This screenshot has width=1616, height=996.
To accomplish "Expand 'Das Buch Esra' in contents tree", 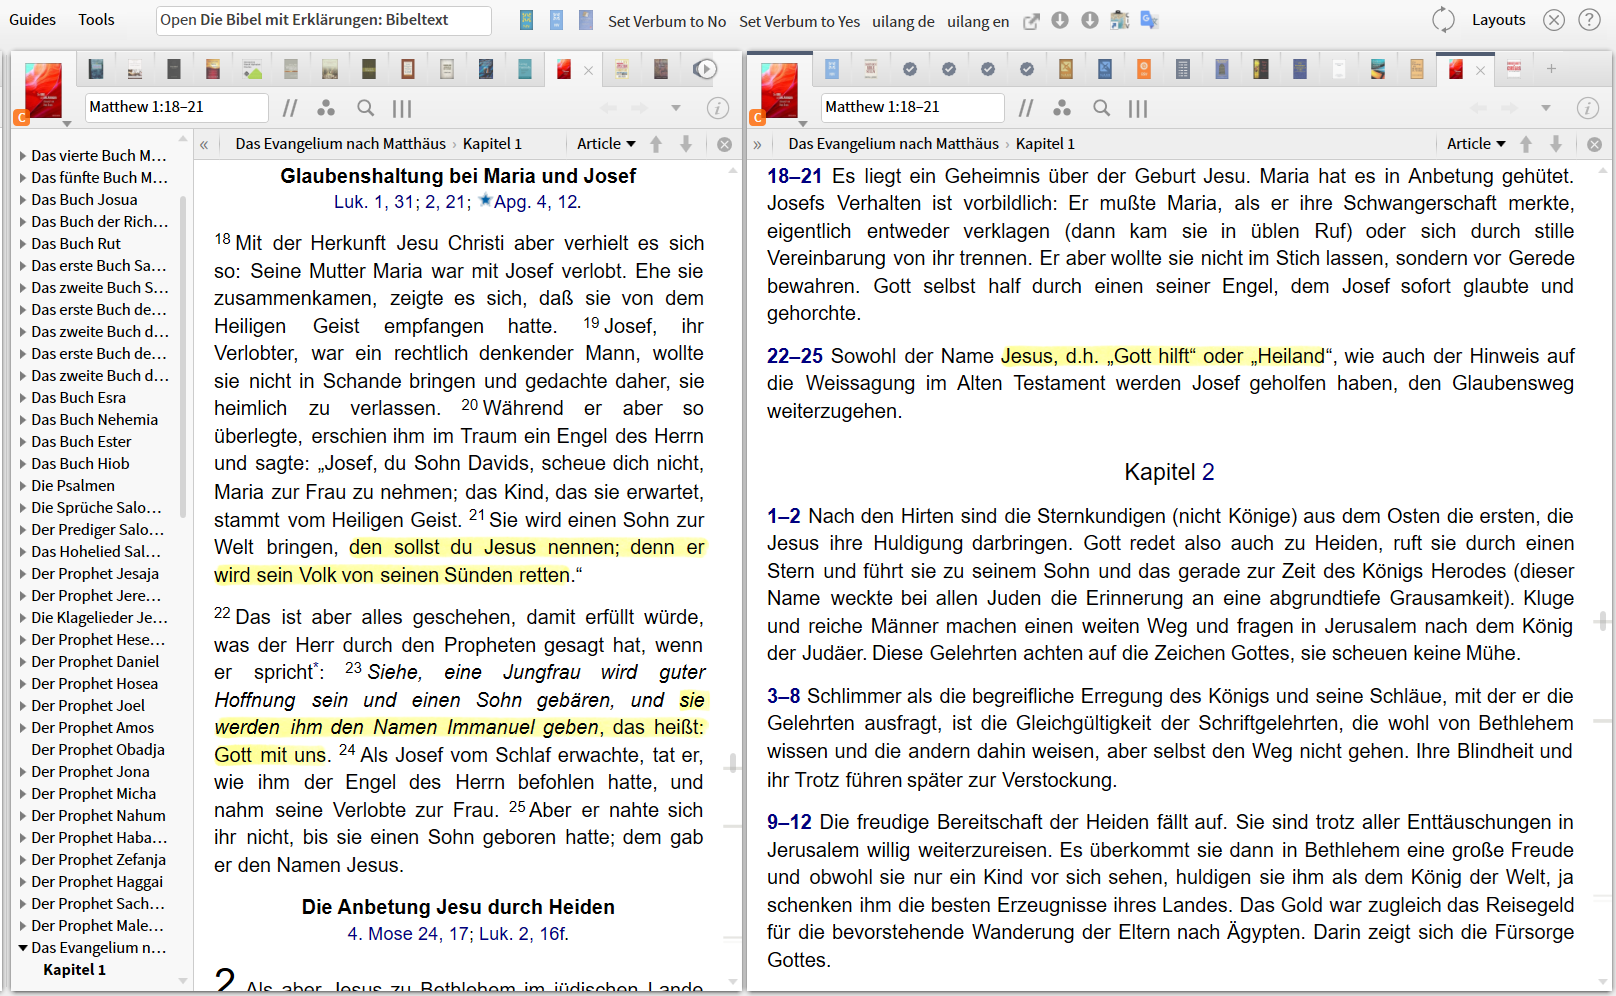I will (x=24, y=398).
